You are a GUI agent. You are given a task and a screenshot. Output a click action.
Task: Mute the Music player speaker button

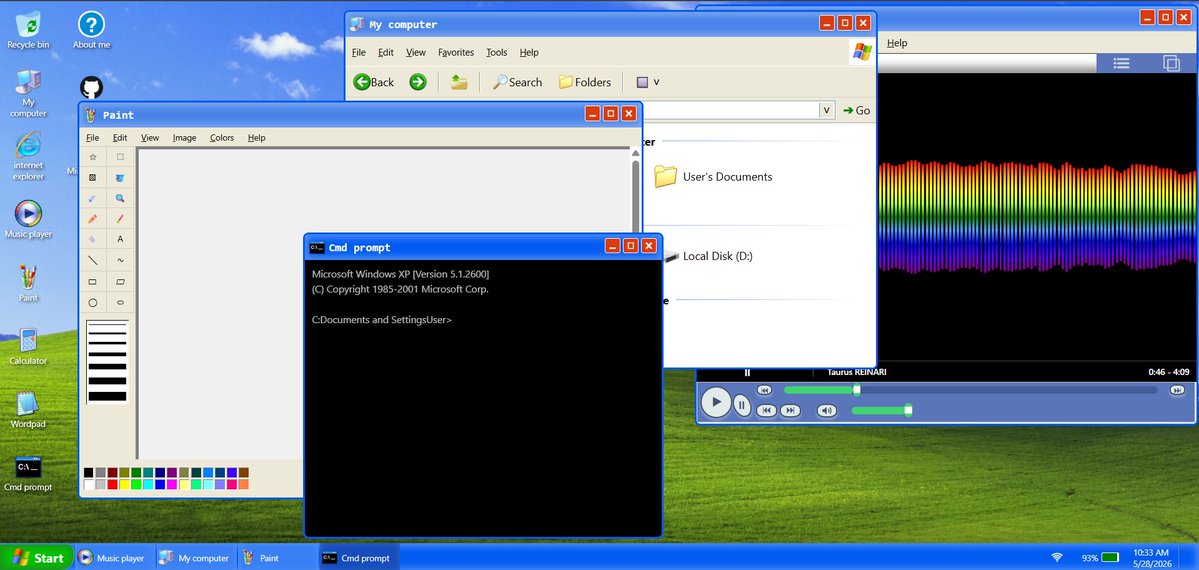point(827,411)
